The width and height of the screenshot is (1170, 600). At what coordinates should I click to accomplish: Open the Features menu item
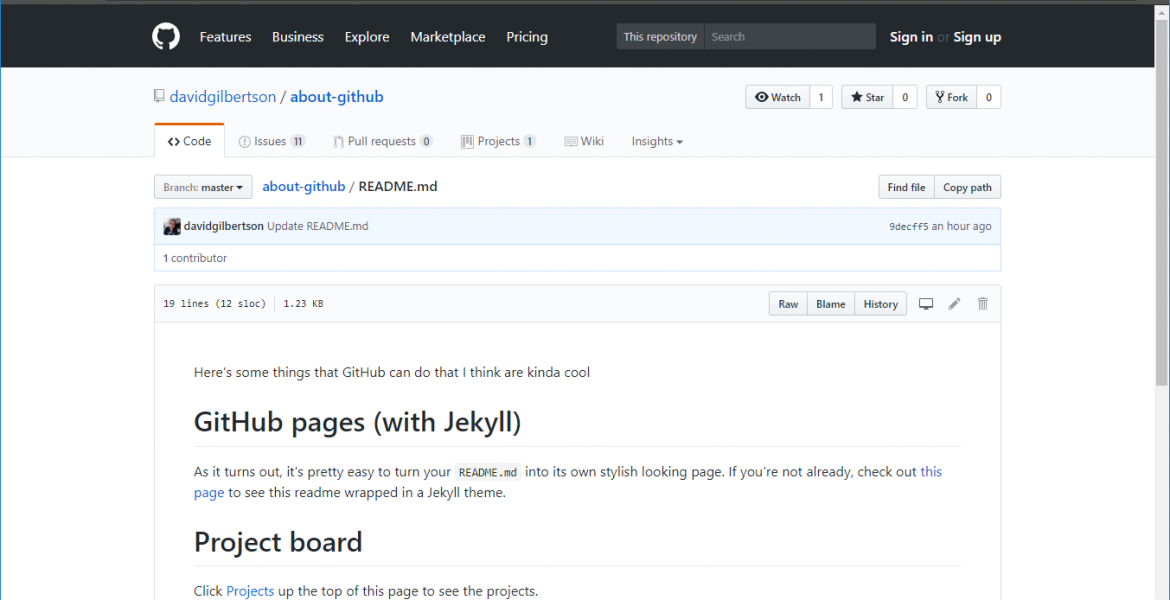coord(225,37)
